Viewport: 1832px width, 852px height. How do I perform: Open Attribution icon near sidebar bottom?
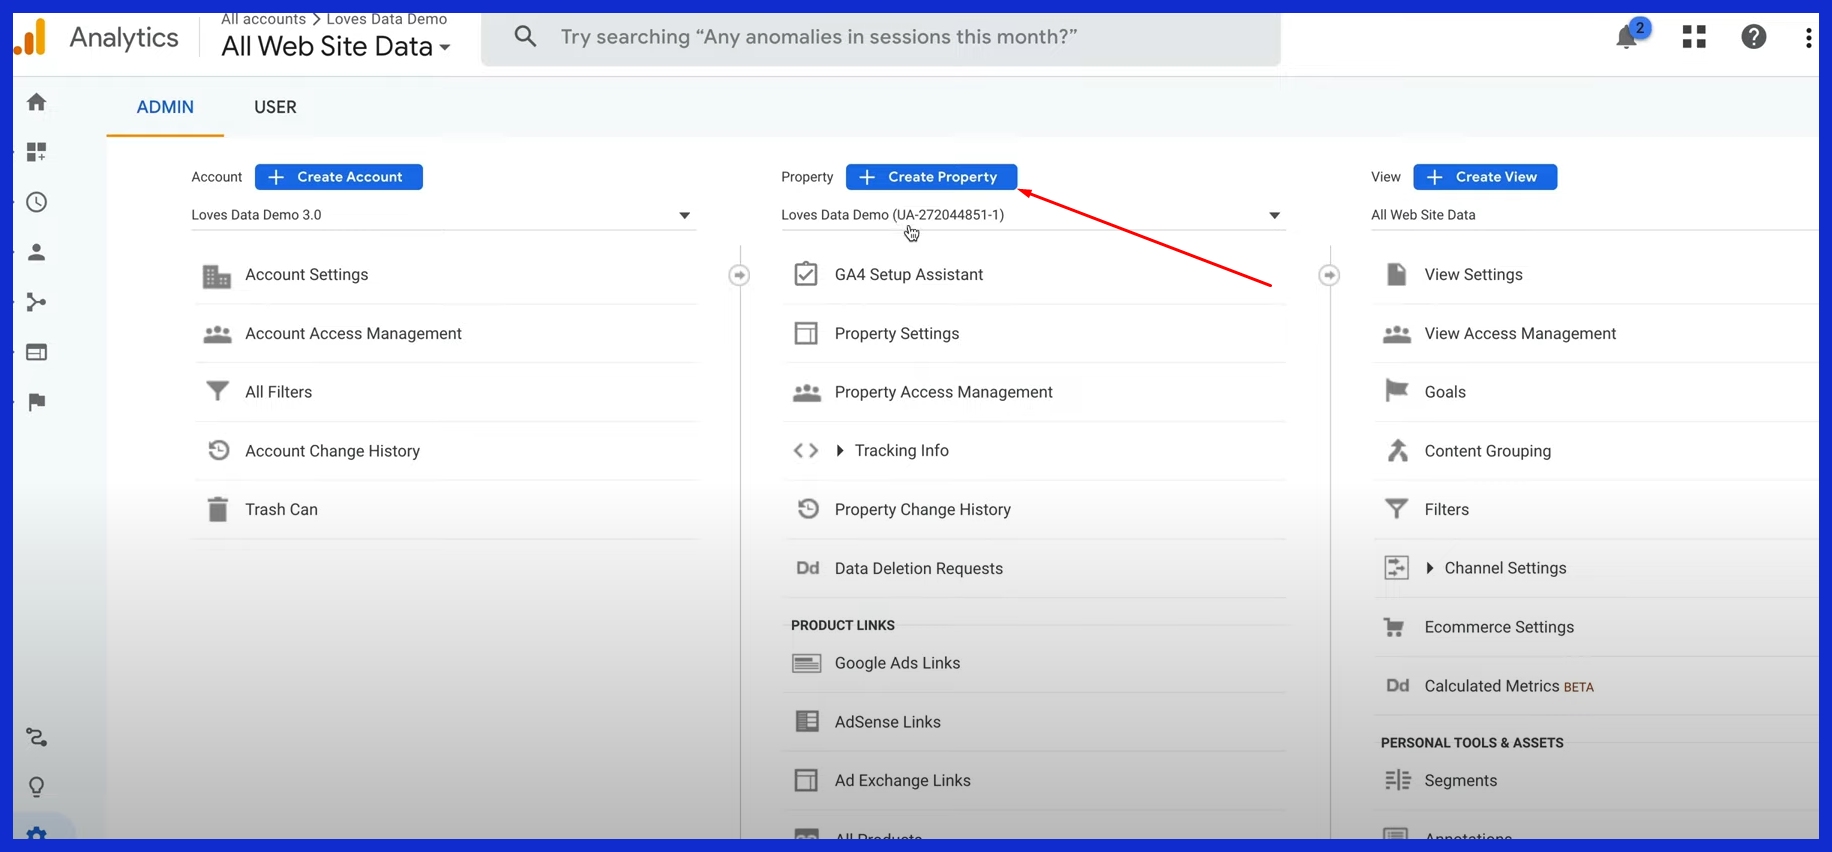coord(37,737)
